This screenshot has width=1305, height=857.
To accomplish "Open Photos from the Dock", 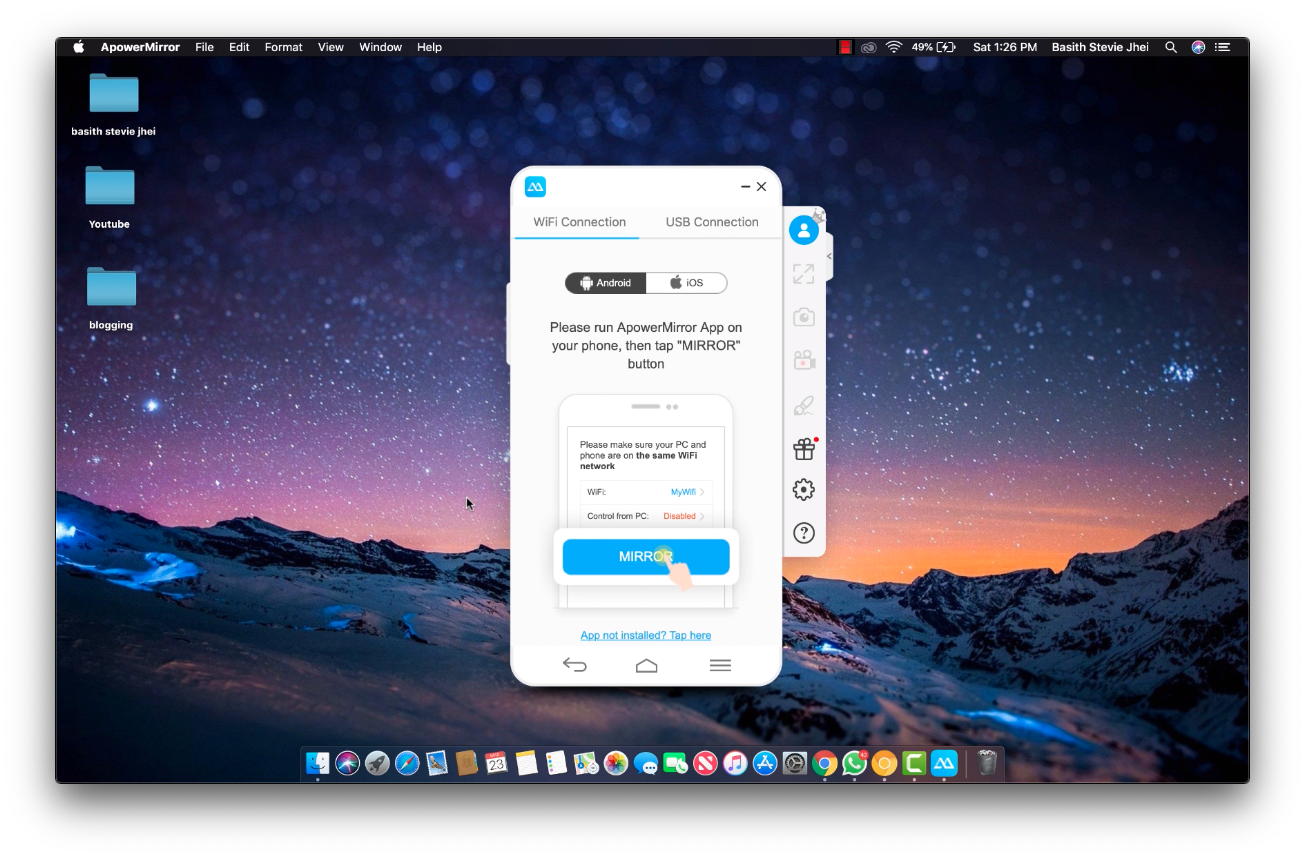I will click(616, 763).
